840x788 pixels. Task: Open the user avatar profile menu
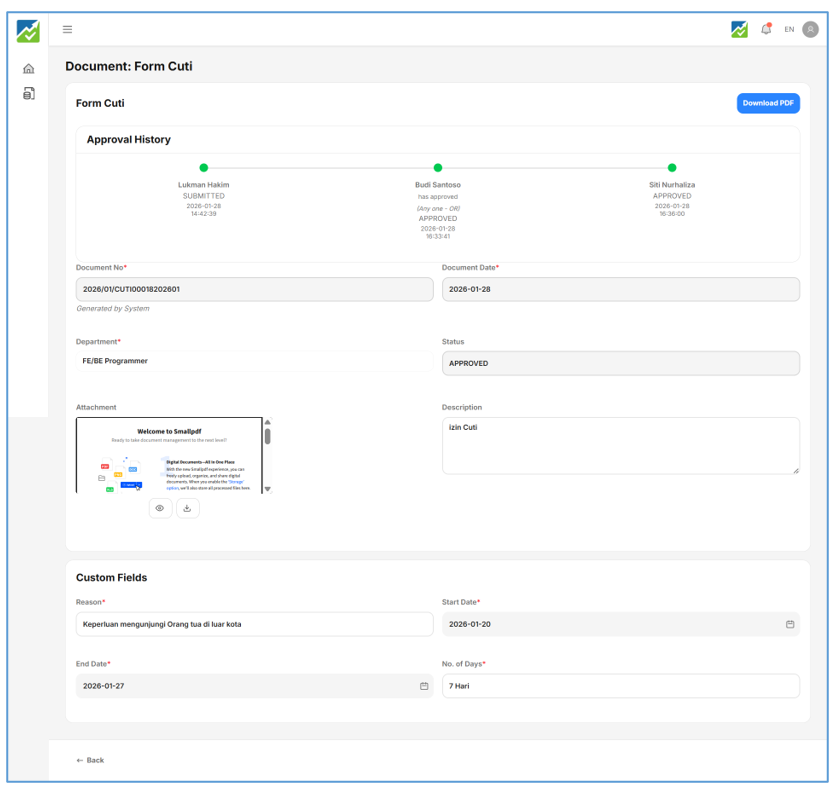click(x=810, y=29)
